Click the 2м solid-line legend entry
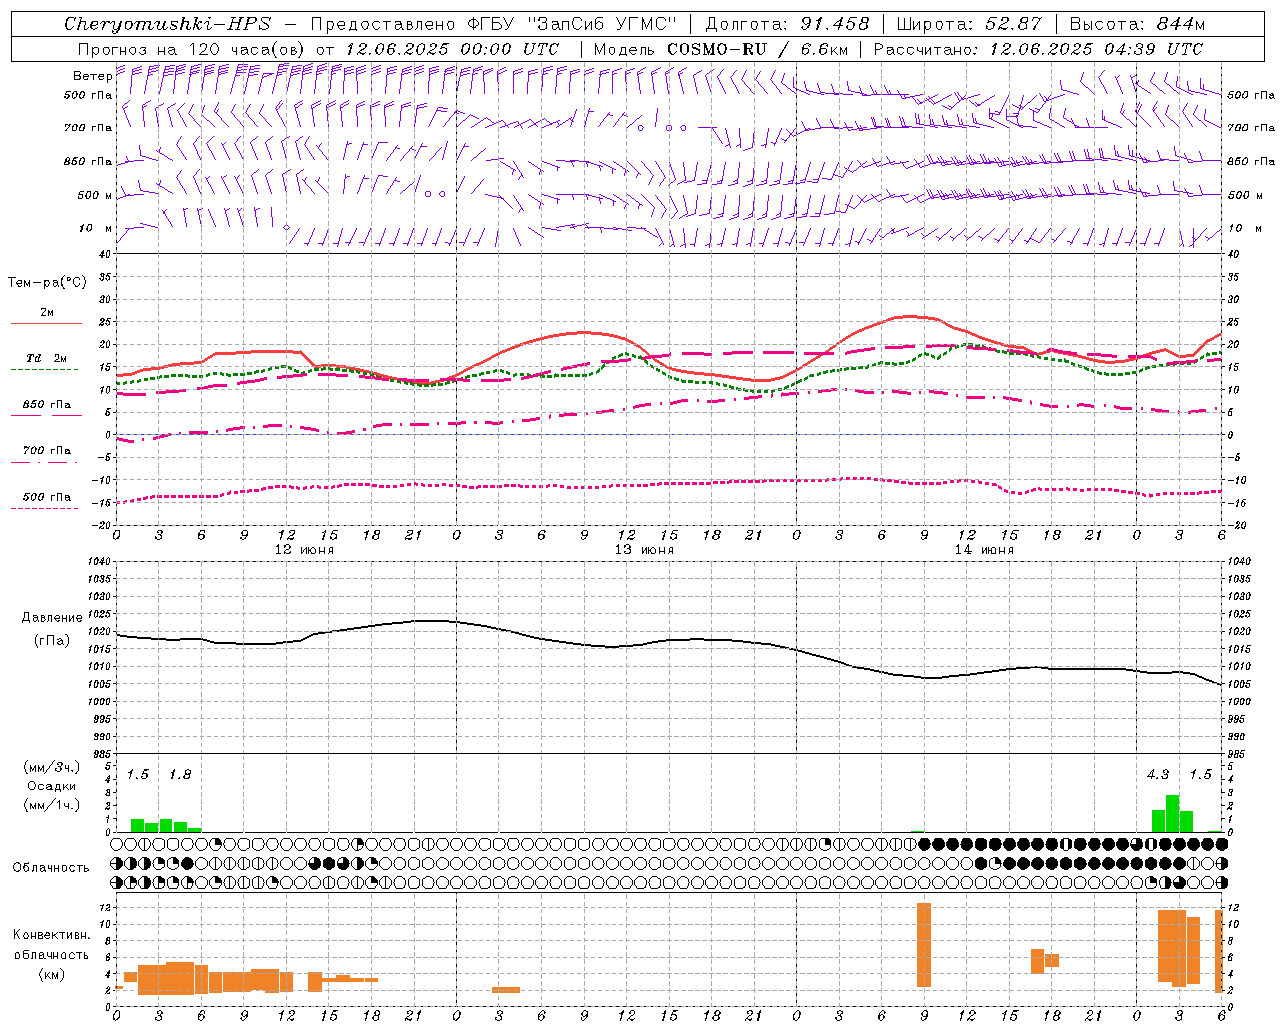The width and height of the screenshot is (1280, 1024). coord(46,313)
